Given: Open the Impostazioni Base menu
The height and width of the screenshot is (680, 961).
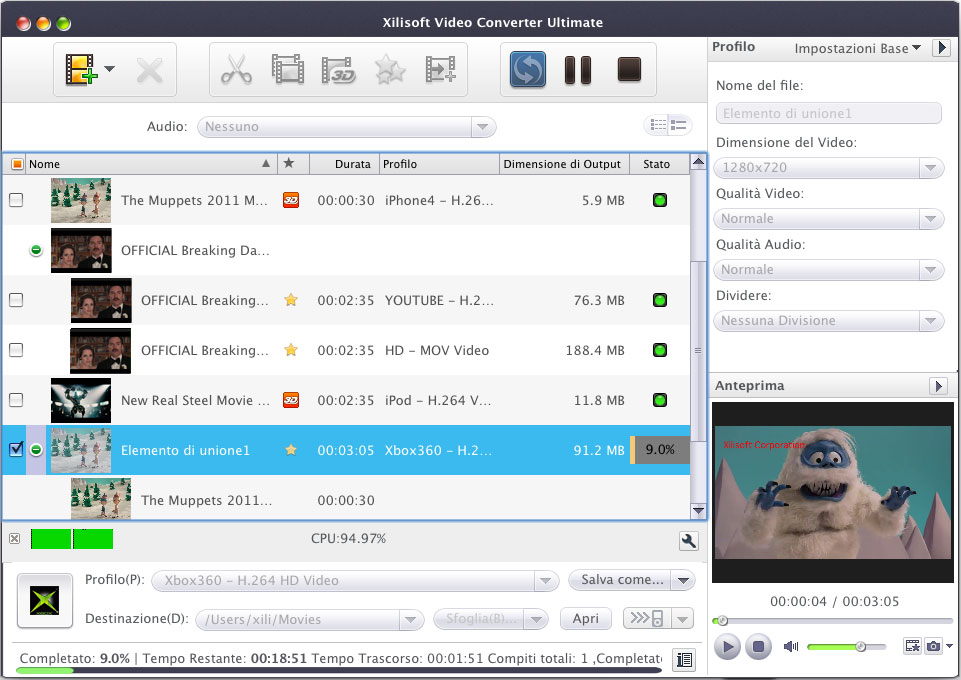Looking at the screenshot, I should (x=857, y=48).
